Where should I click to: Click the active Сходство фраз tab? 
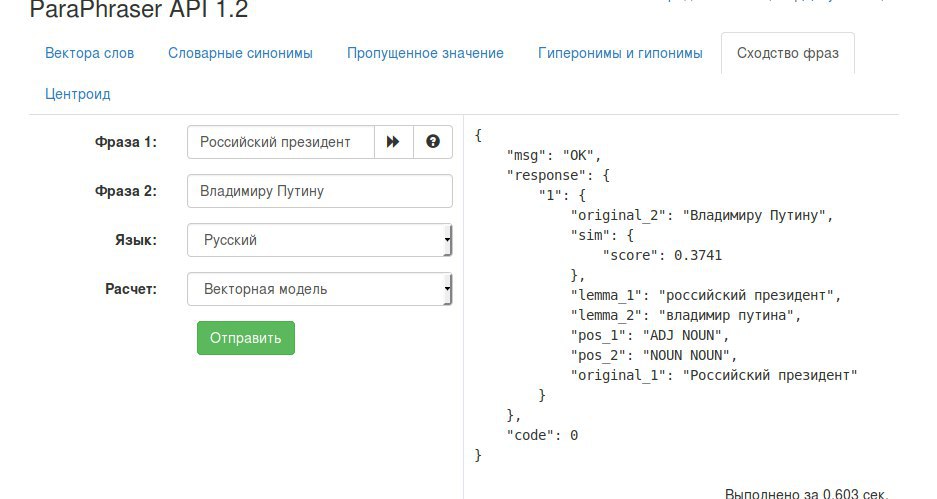(x=788, y=53)
